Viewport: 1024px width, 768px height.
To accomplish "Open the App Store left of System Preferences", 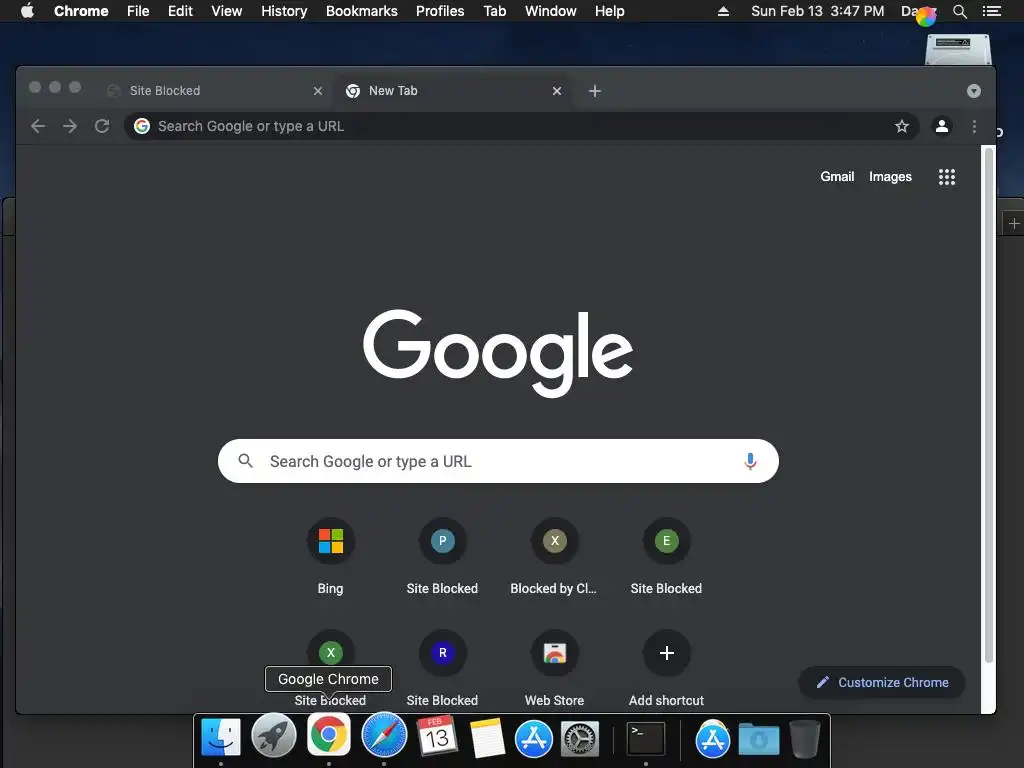I will [x=534, y=739].
